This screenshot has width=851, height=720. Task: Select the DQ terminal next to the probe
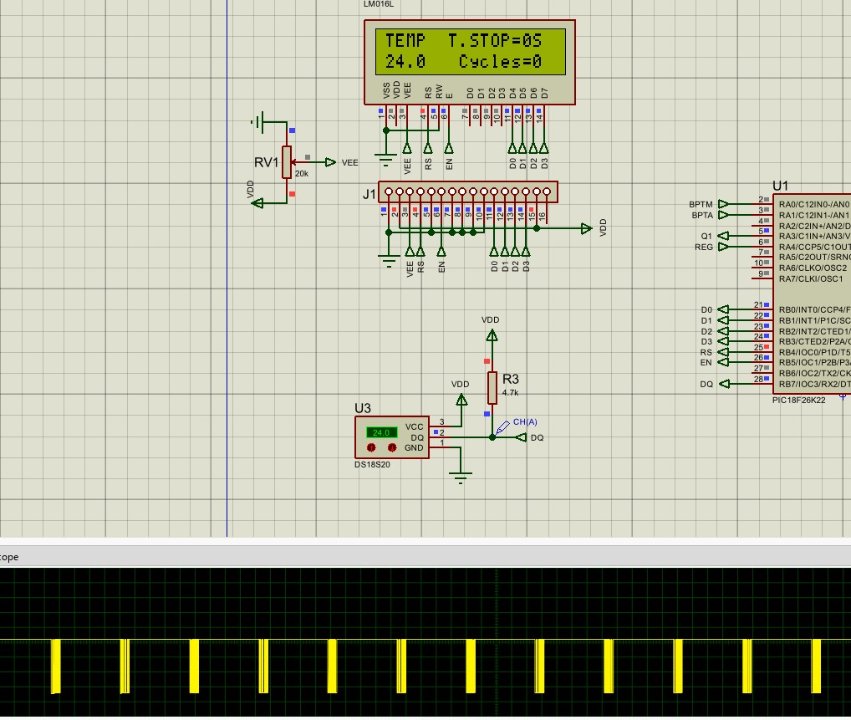(x=522, y=437)
